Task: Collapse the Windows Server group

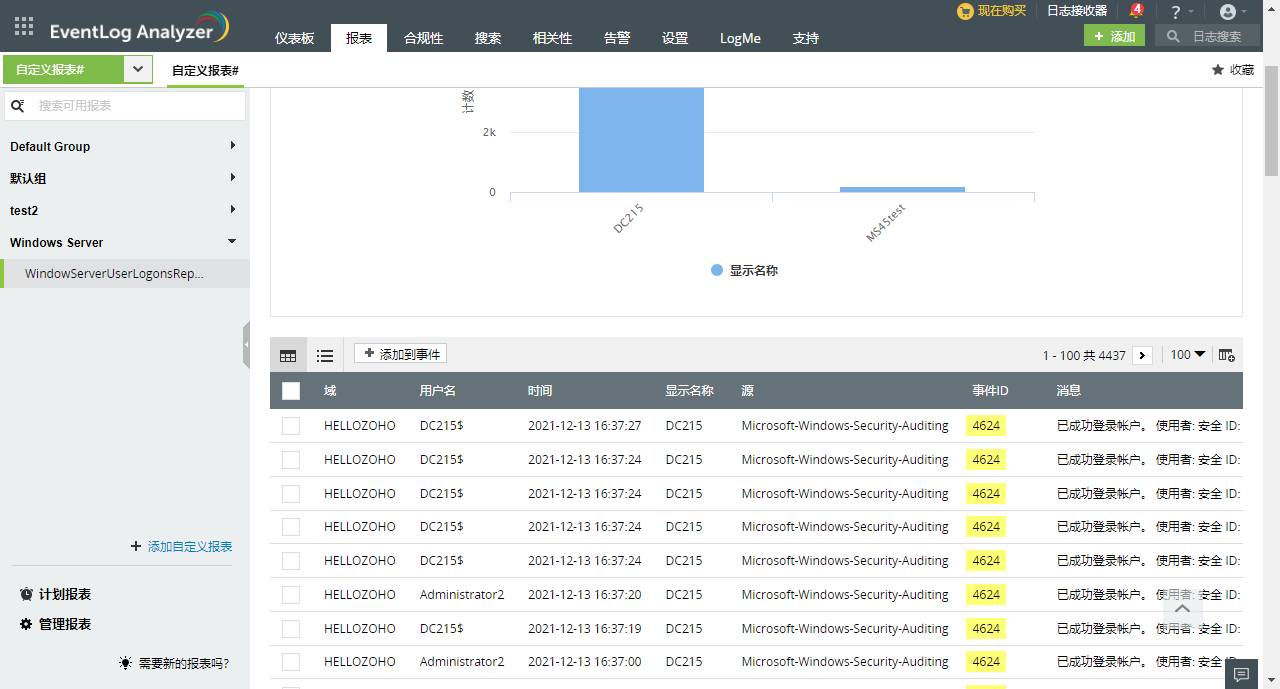Action: [x=232, y=242]
